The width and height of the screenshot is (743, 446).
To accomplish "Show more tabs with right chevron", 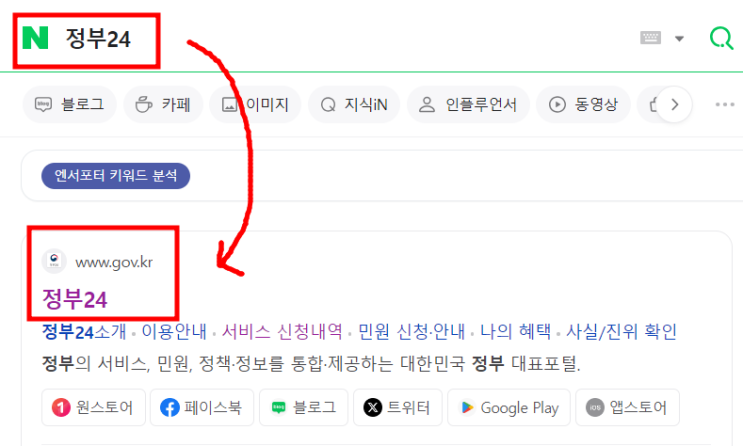I will click(674, 104).
